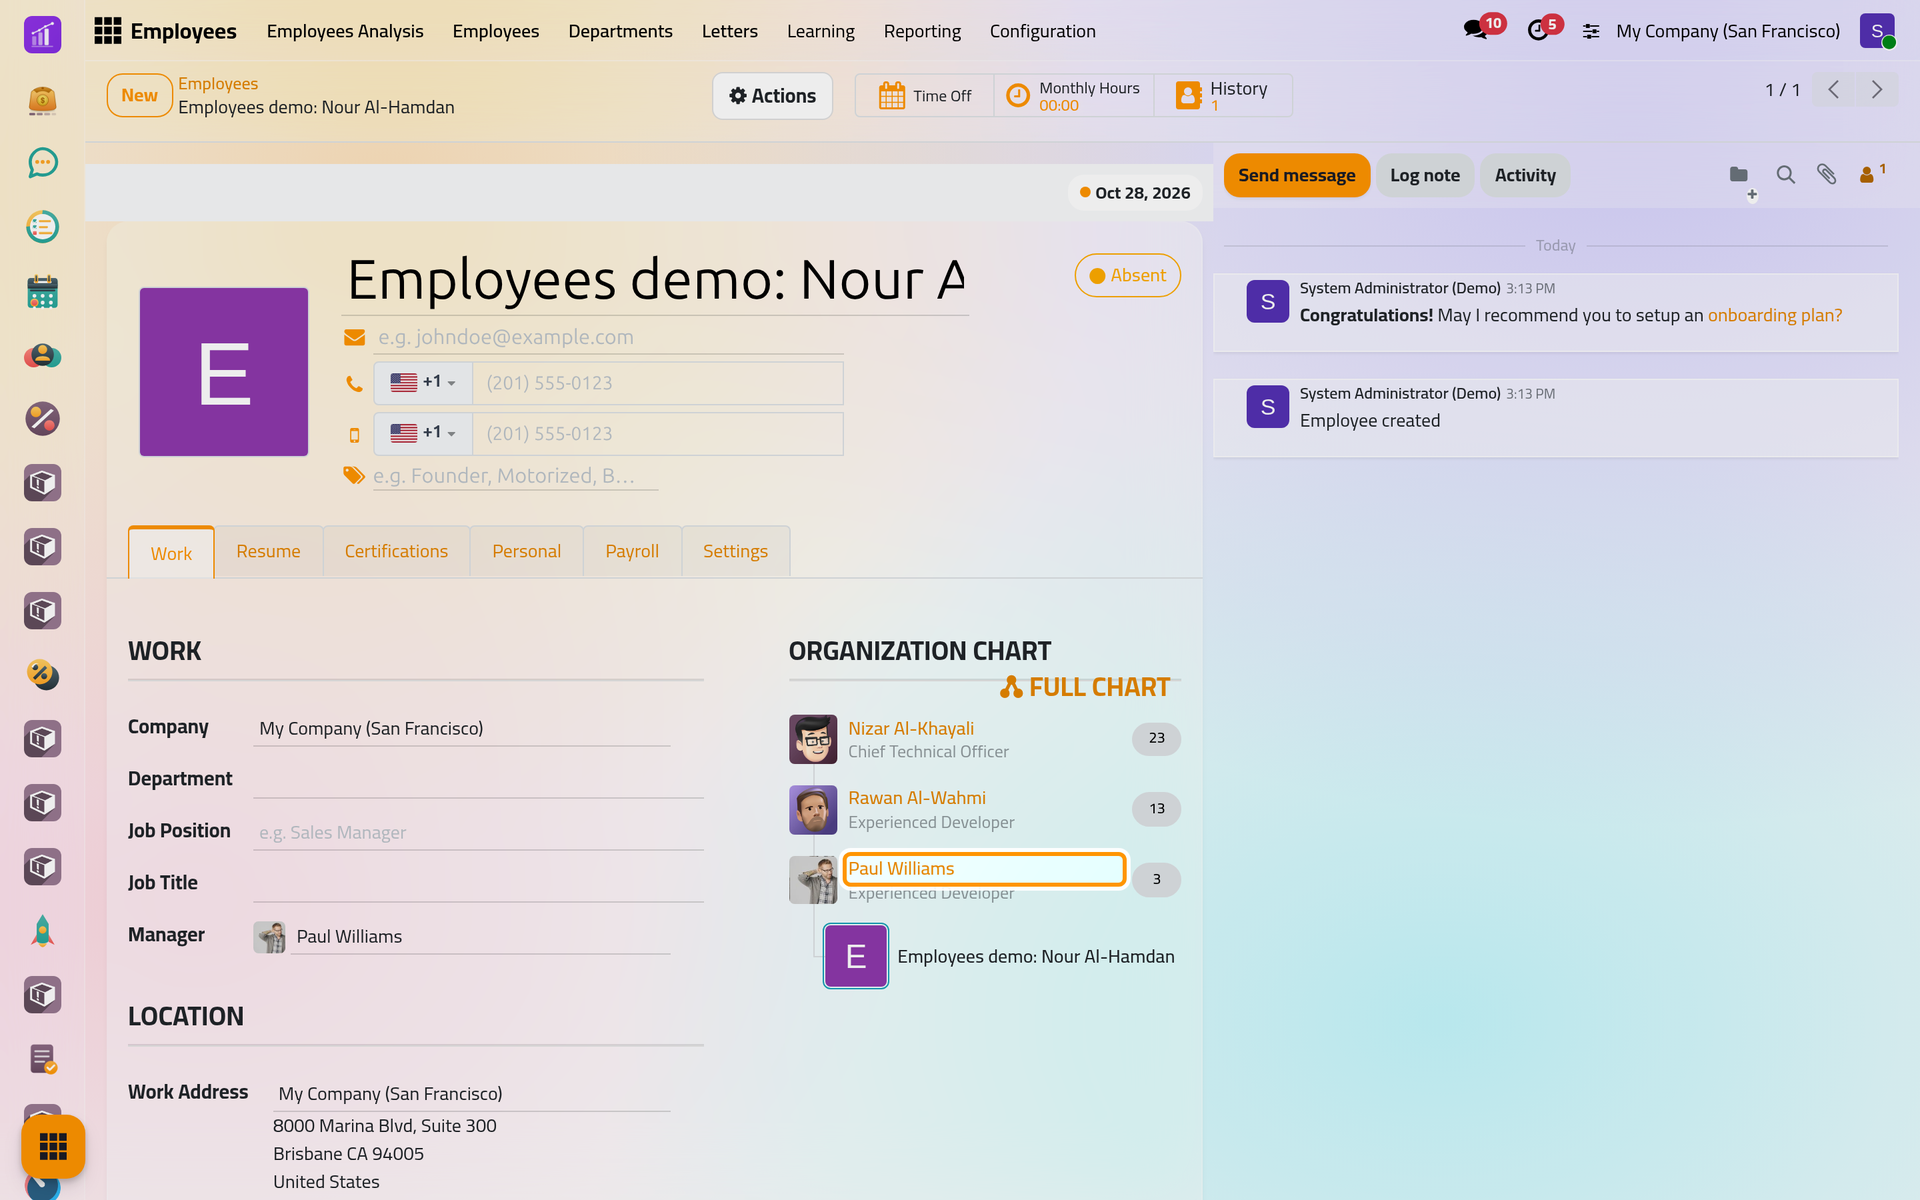Click the subordinates count badge 23
Screen dimensions: 1920x1200
pyautogui.click(x=1156, y=738)
